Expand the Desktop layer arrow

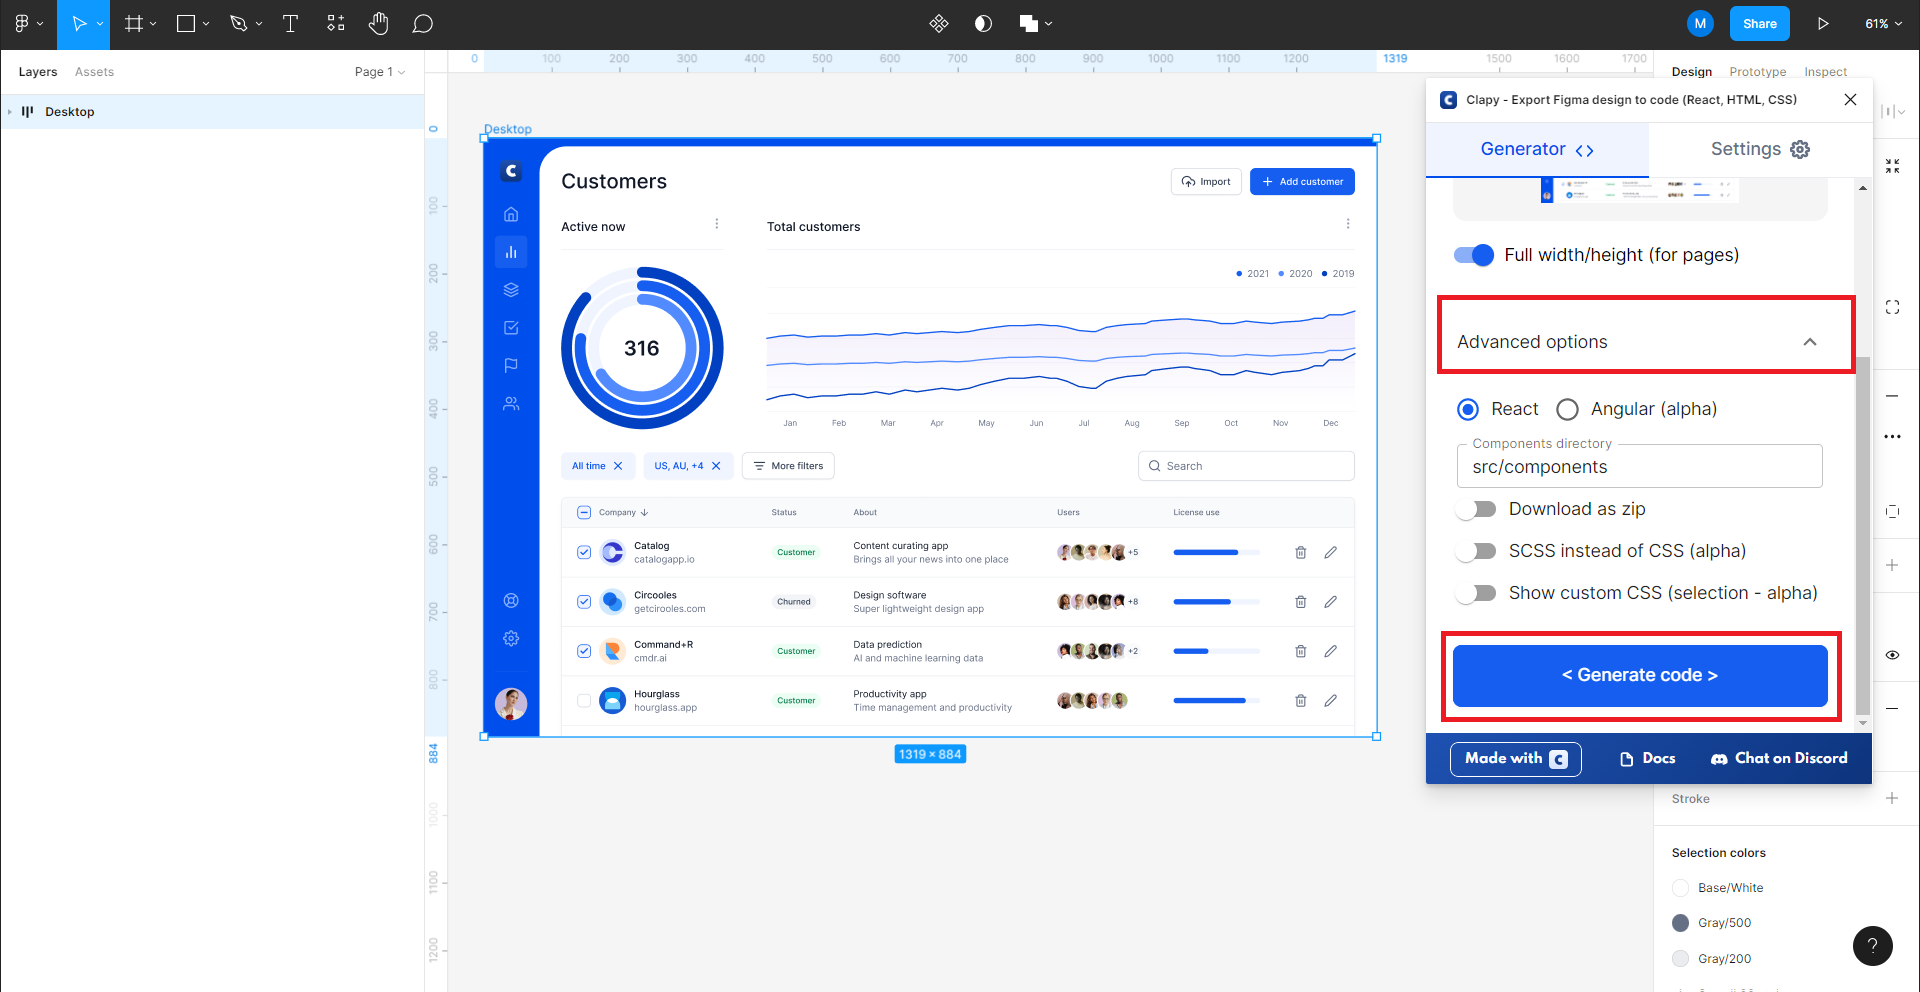pos(10,112)
